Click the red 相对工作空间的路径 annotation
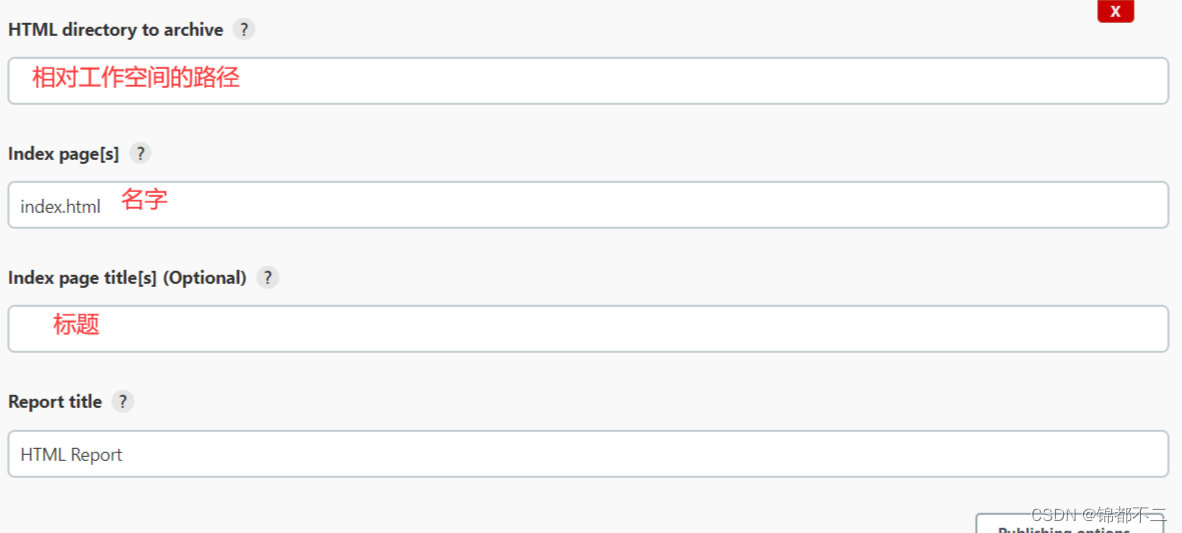 136,77
